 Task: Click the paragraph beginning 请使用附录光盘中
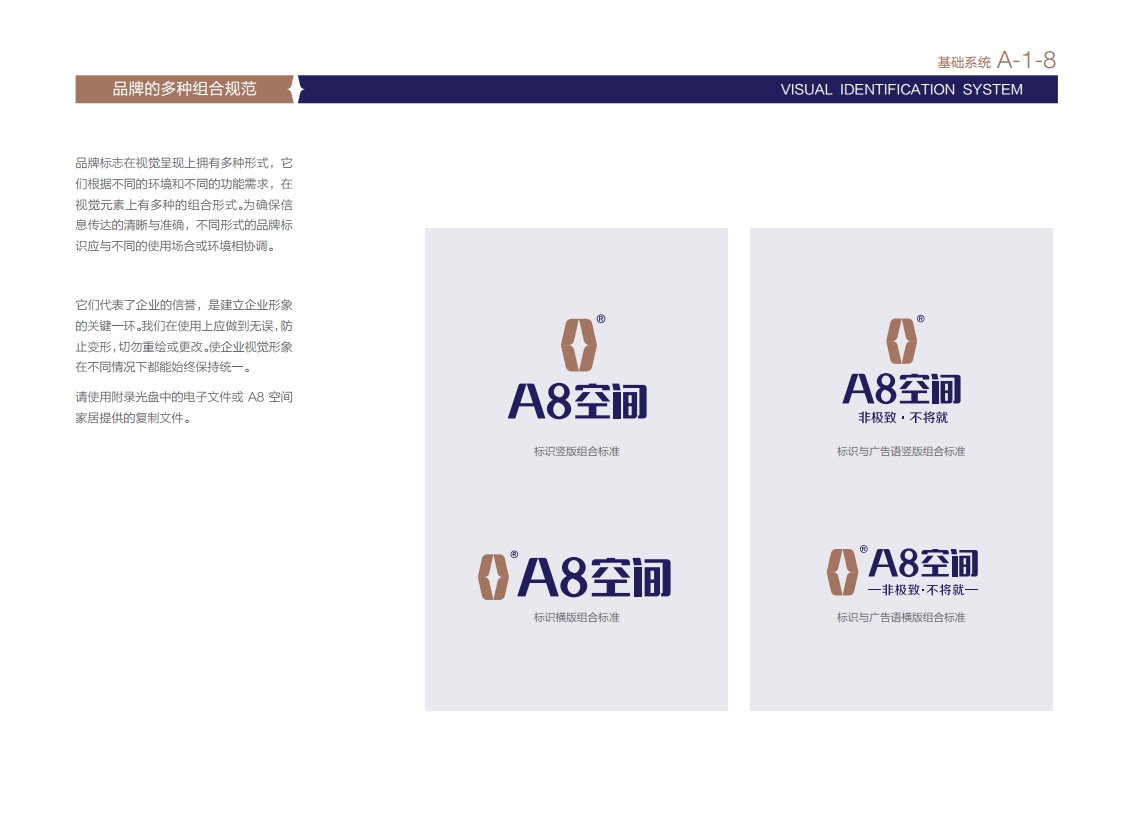click(184, 407)
